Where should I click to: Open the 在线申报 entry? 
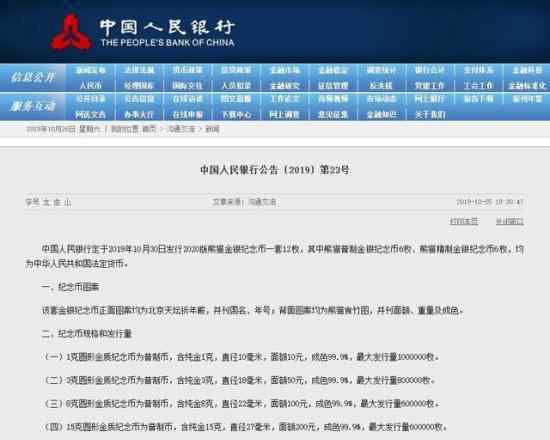tap(188, 114)
